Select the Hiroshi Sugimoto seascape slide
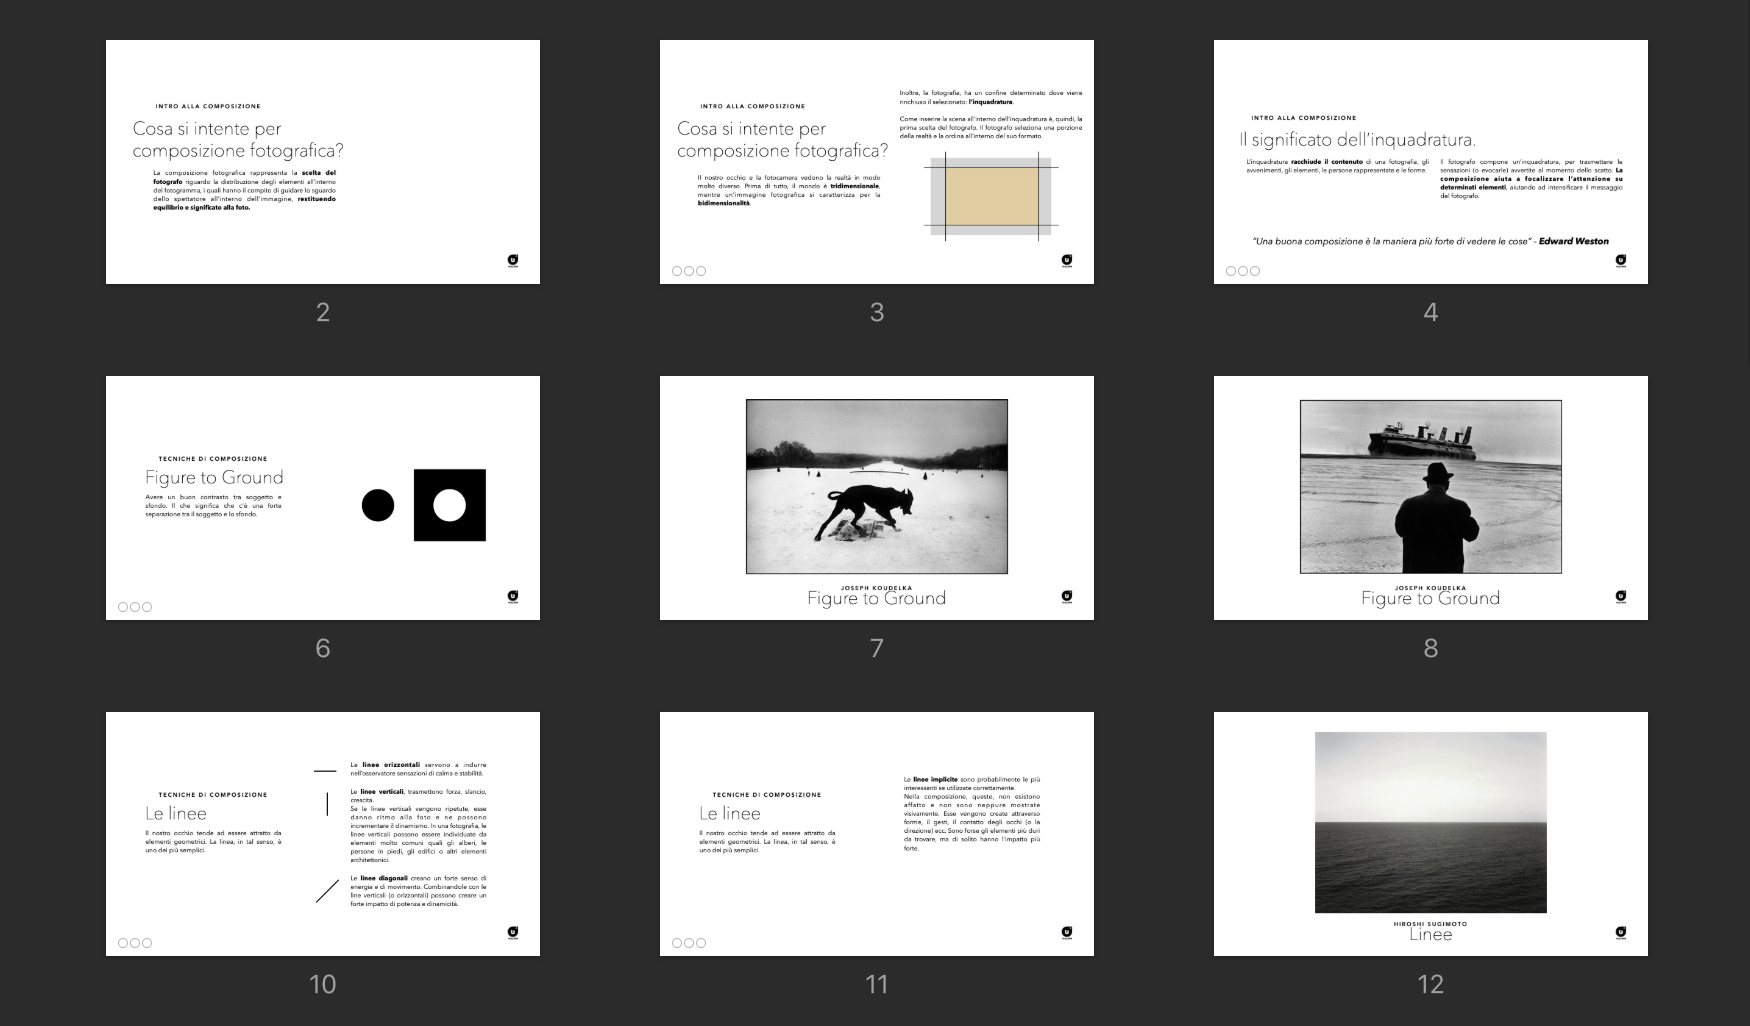The image size is (1750, 1026). [x=1431, y=834]
